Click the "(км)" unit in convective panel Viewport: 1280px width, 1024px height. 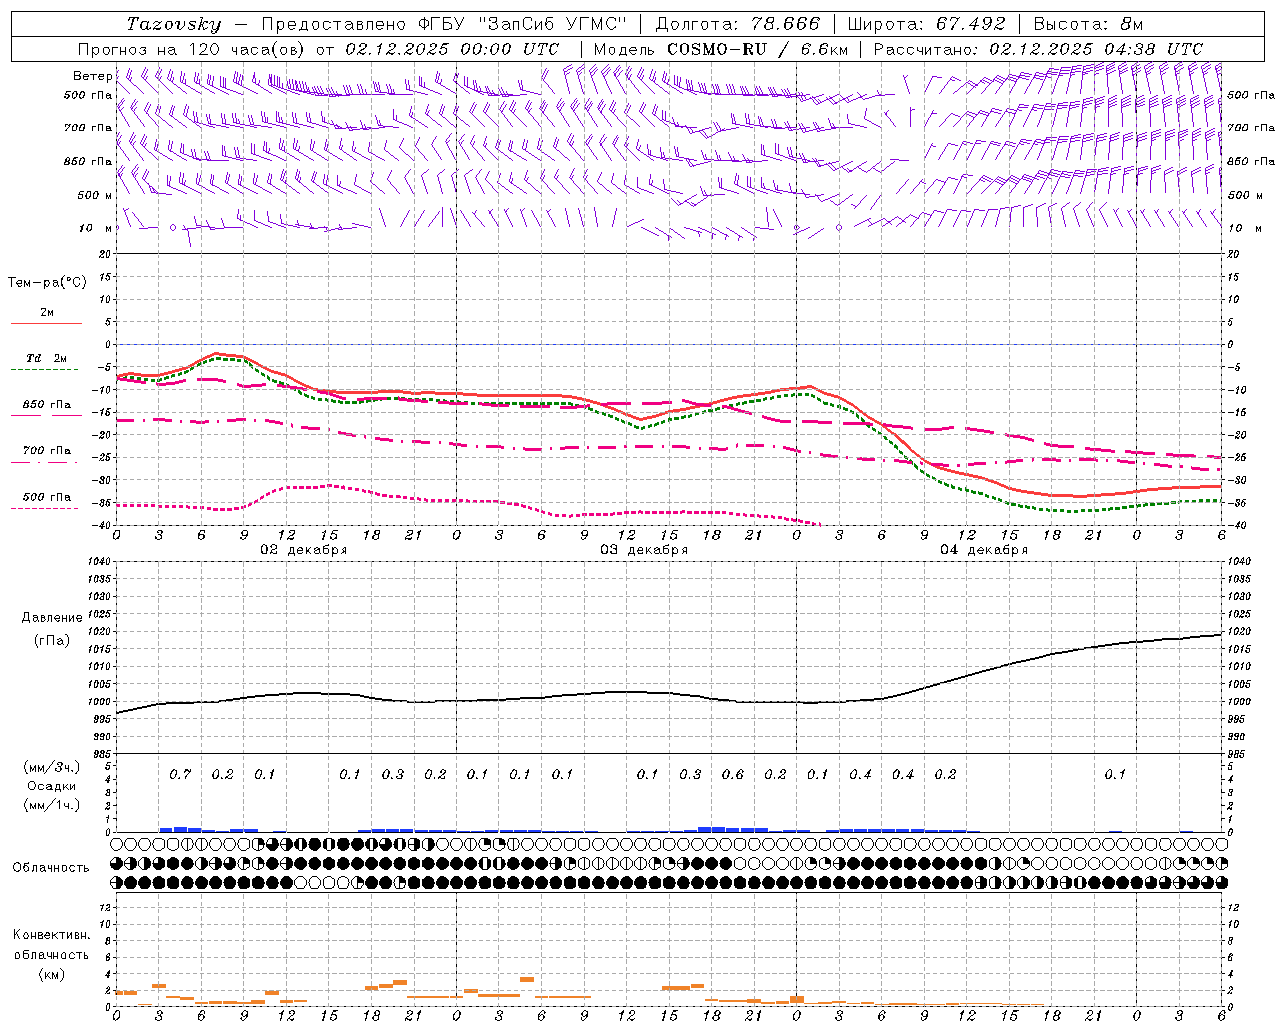click(51, 974)
